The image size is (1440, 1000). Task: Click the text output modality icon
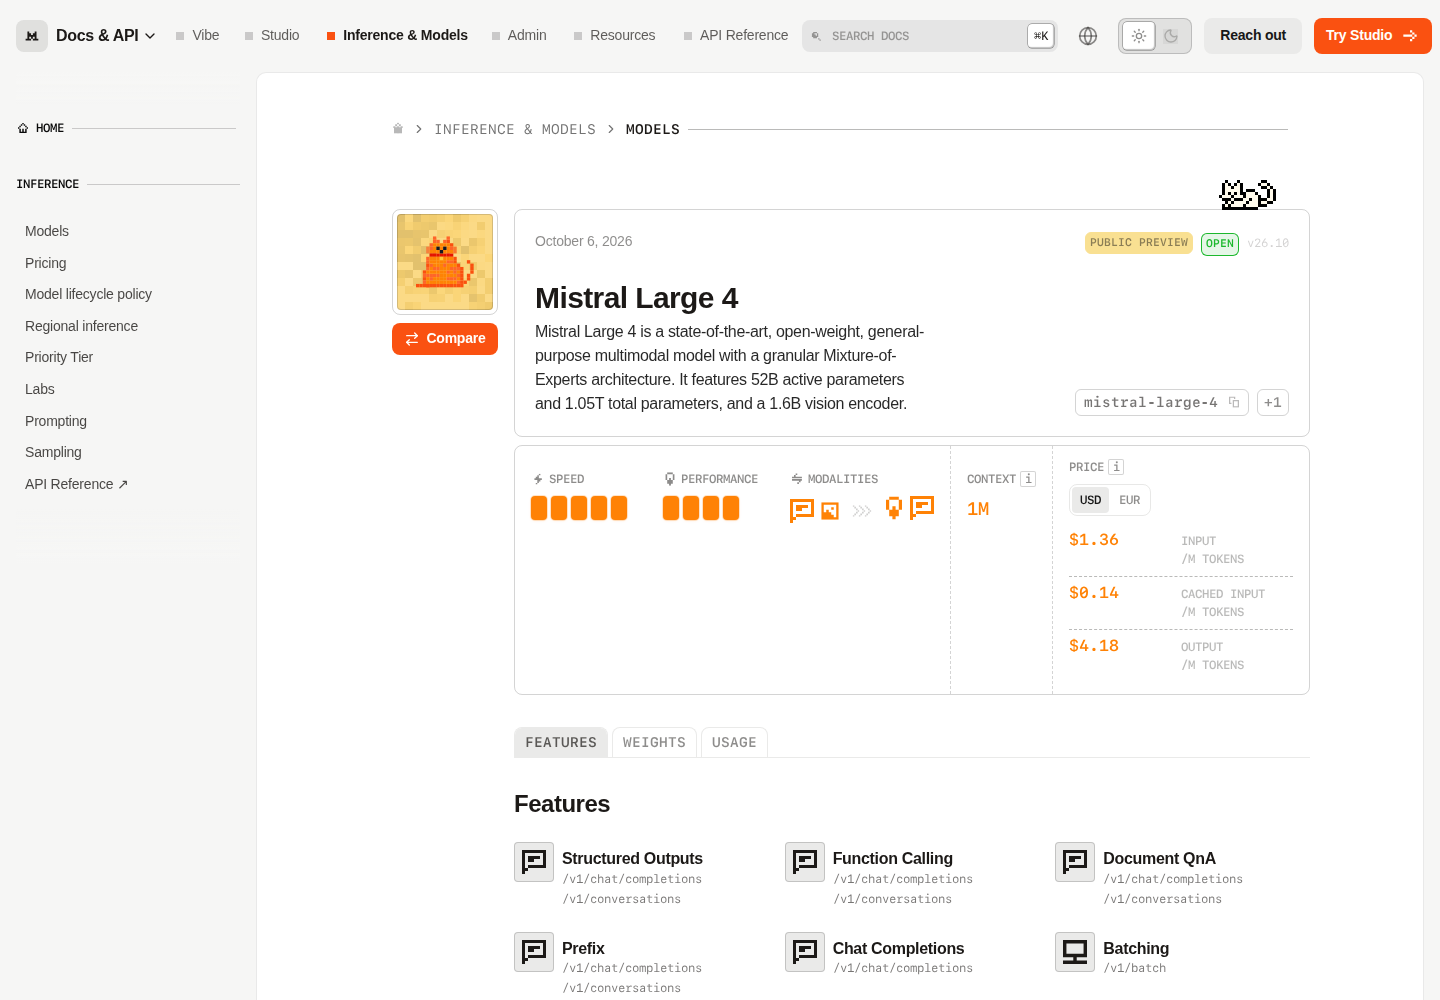pyautogui.click(x=922, y=507)
